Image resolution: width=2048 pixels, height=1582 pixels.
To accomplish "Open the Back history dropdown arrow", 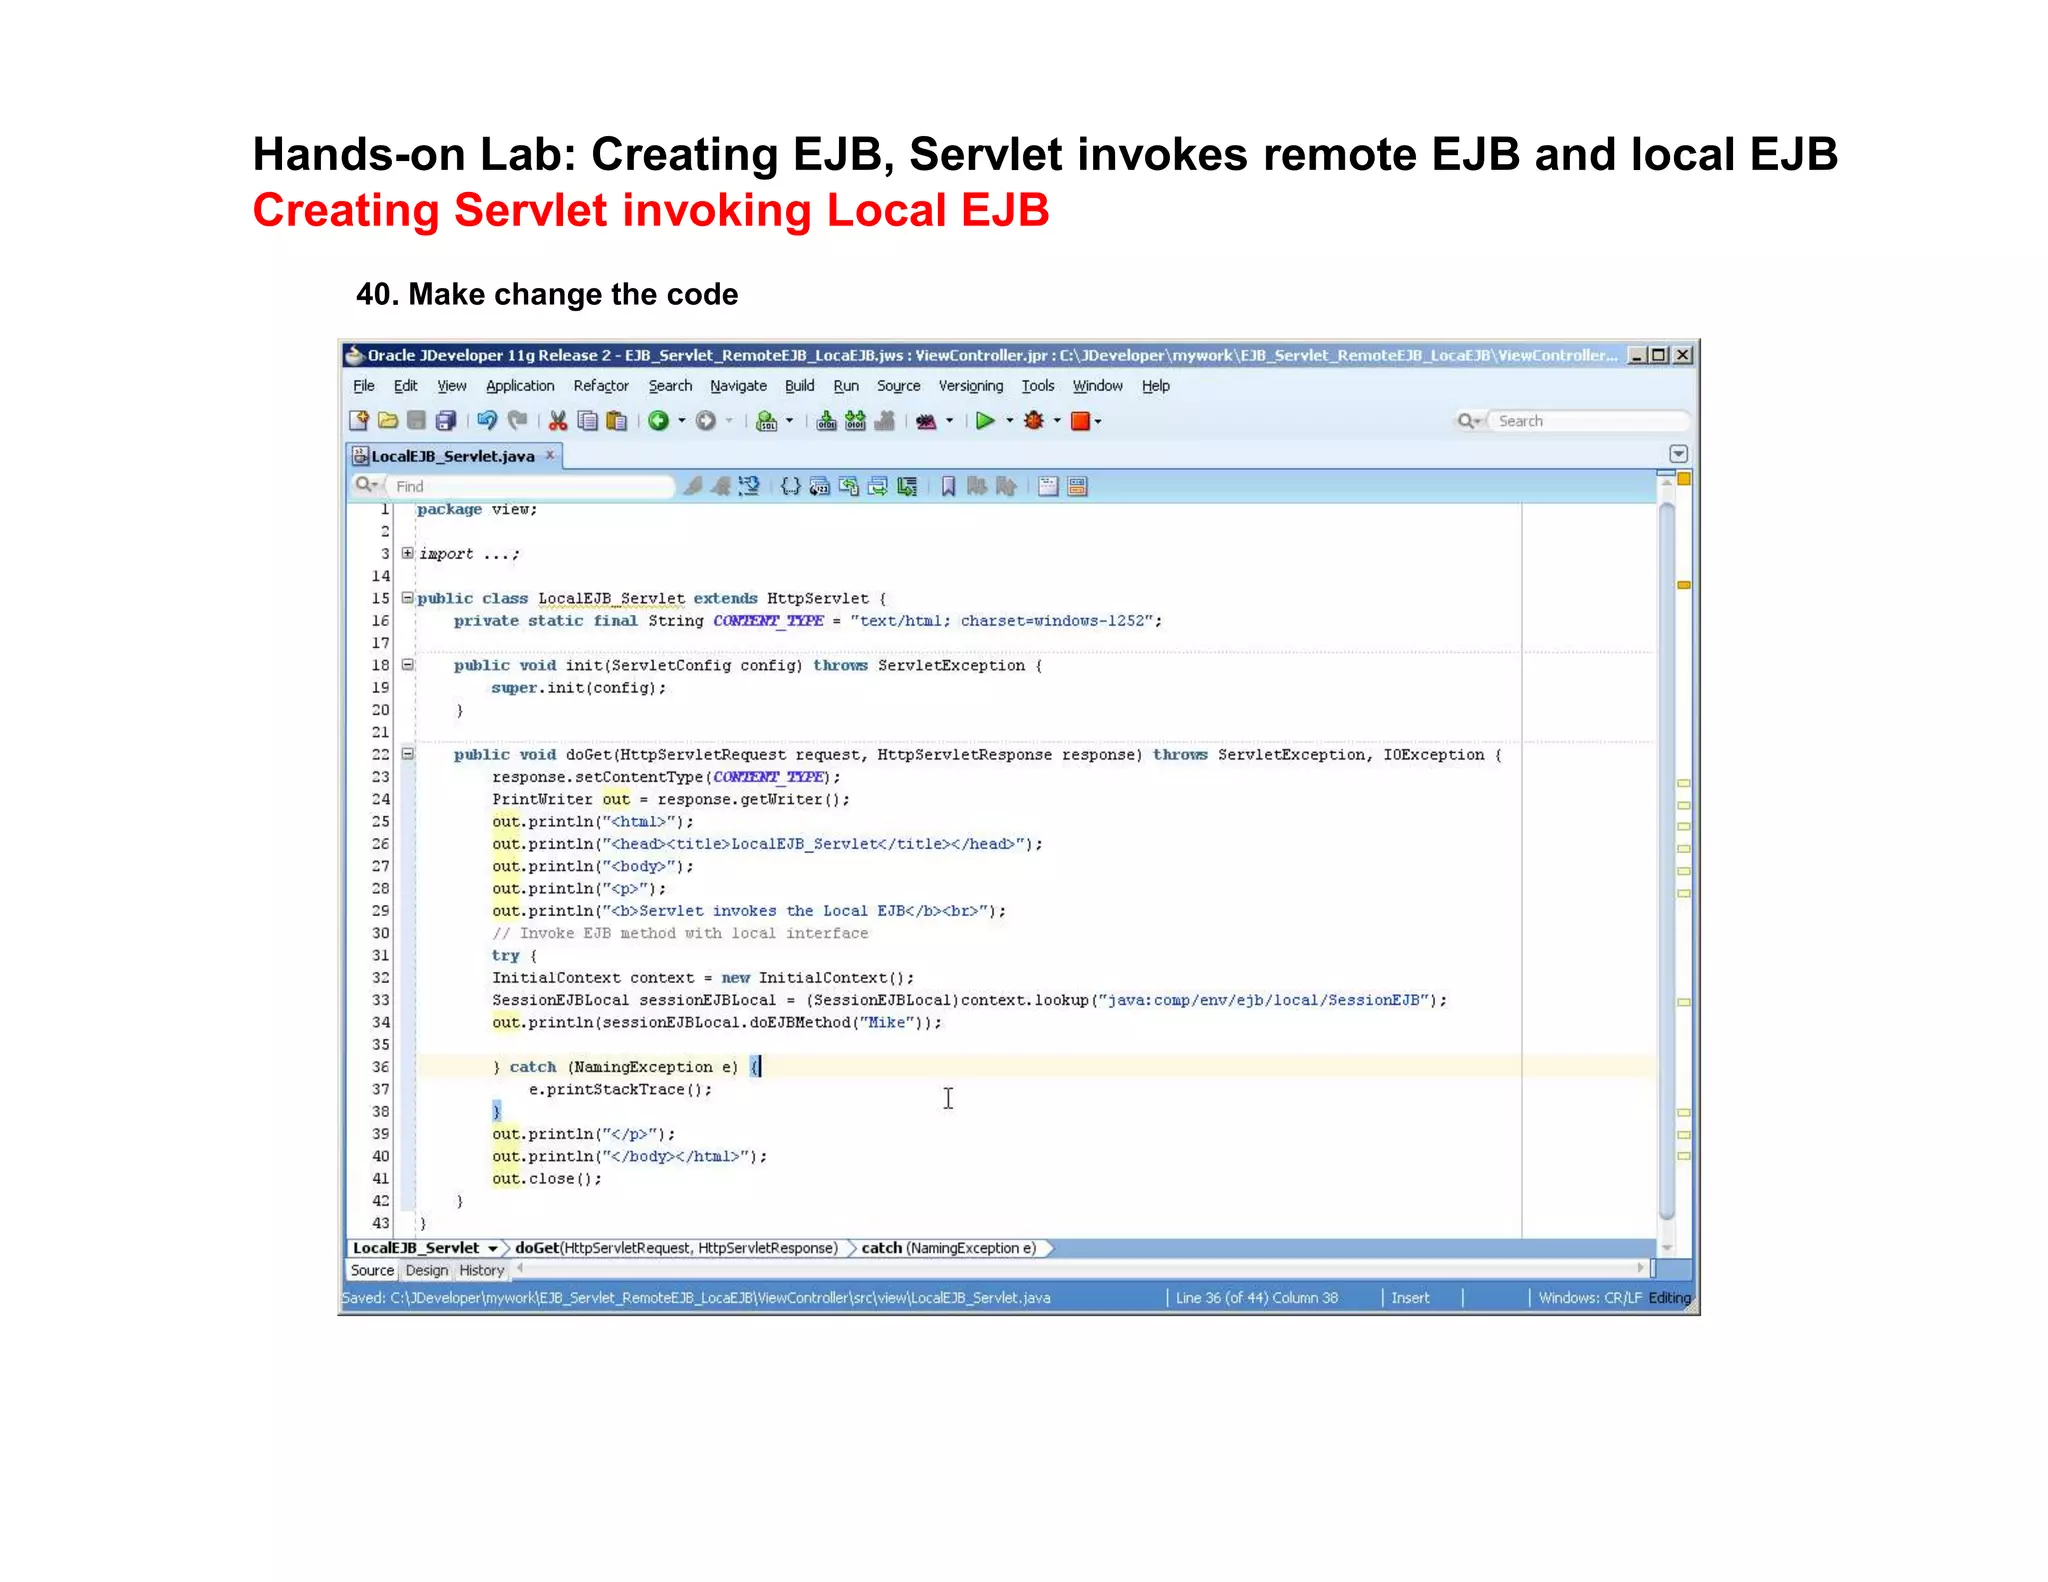I will [682, 421].
